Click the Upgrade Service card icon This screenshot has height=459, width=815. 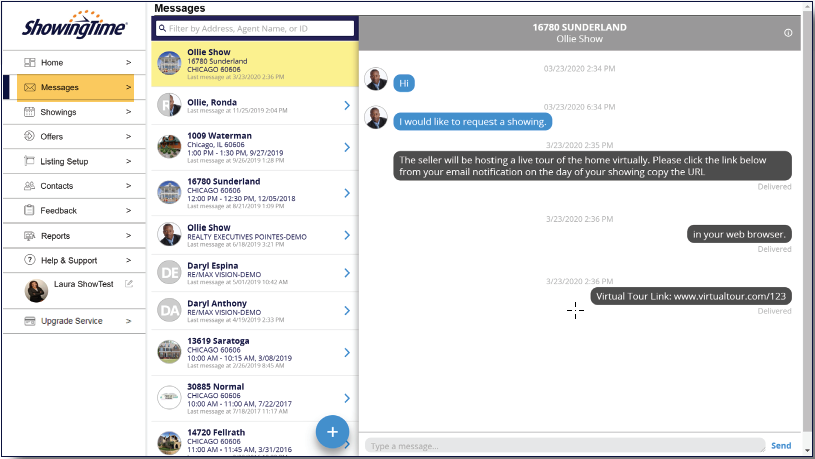[x=30, y=321]
